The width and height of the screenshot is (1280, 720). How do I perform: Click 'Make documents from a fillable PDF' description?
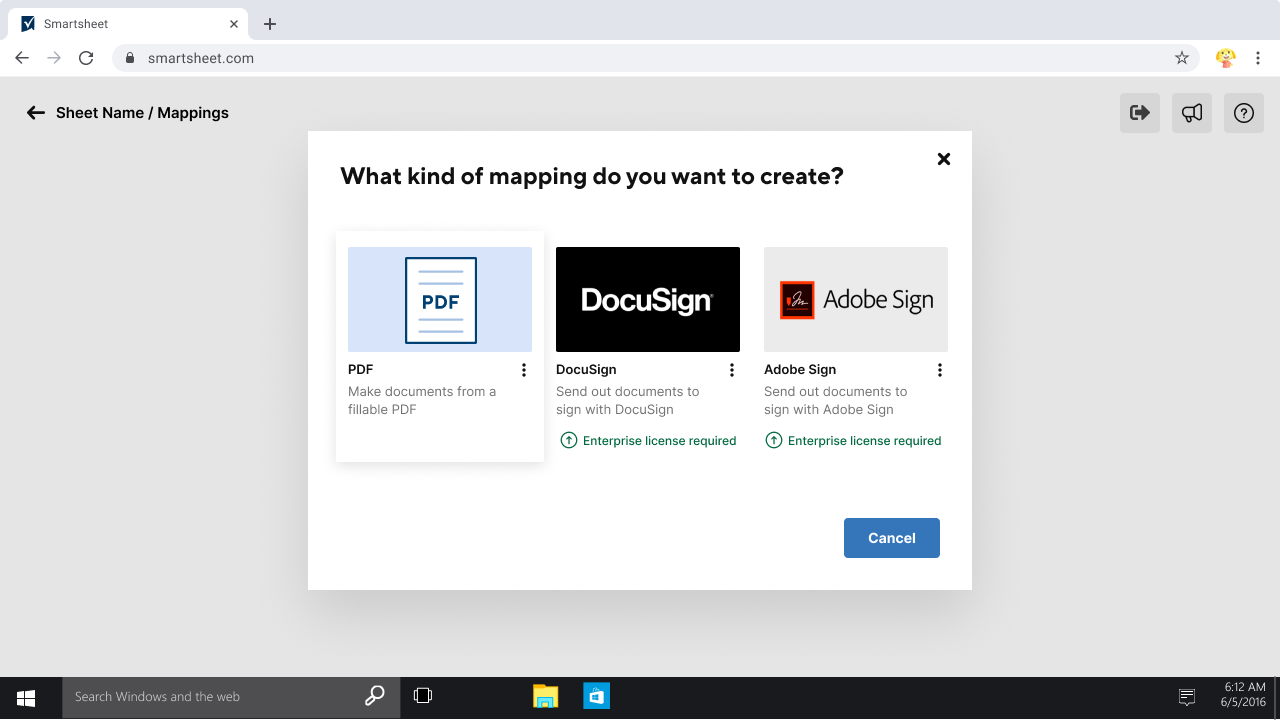[x=422, y=401]
